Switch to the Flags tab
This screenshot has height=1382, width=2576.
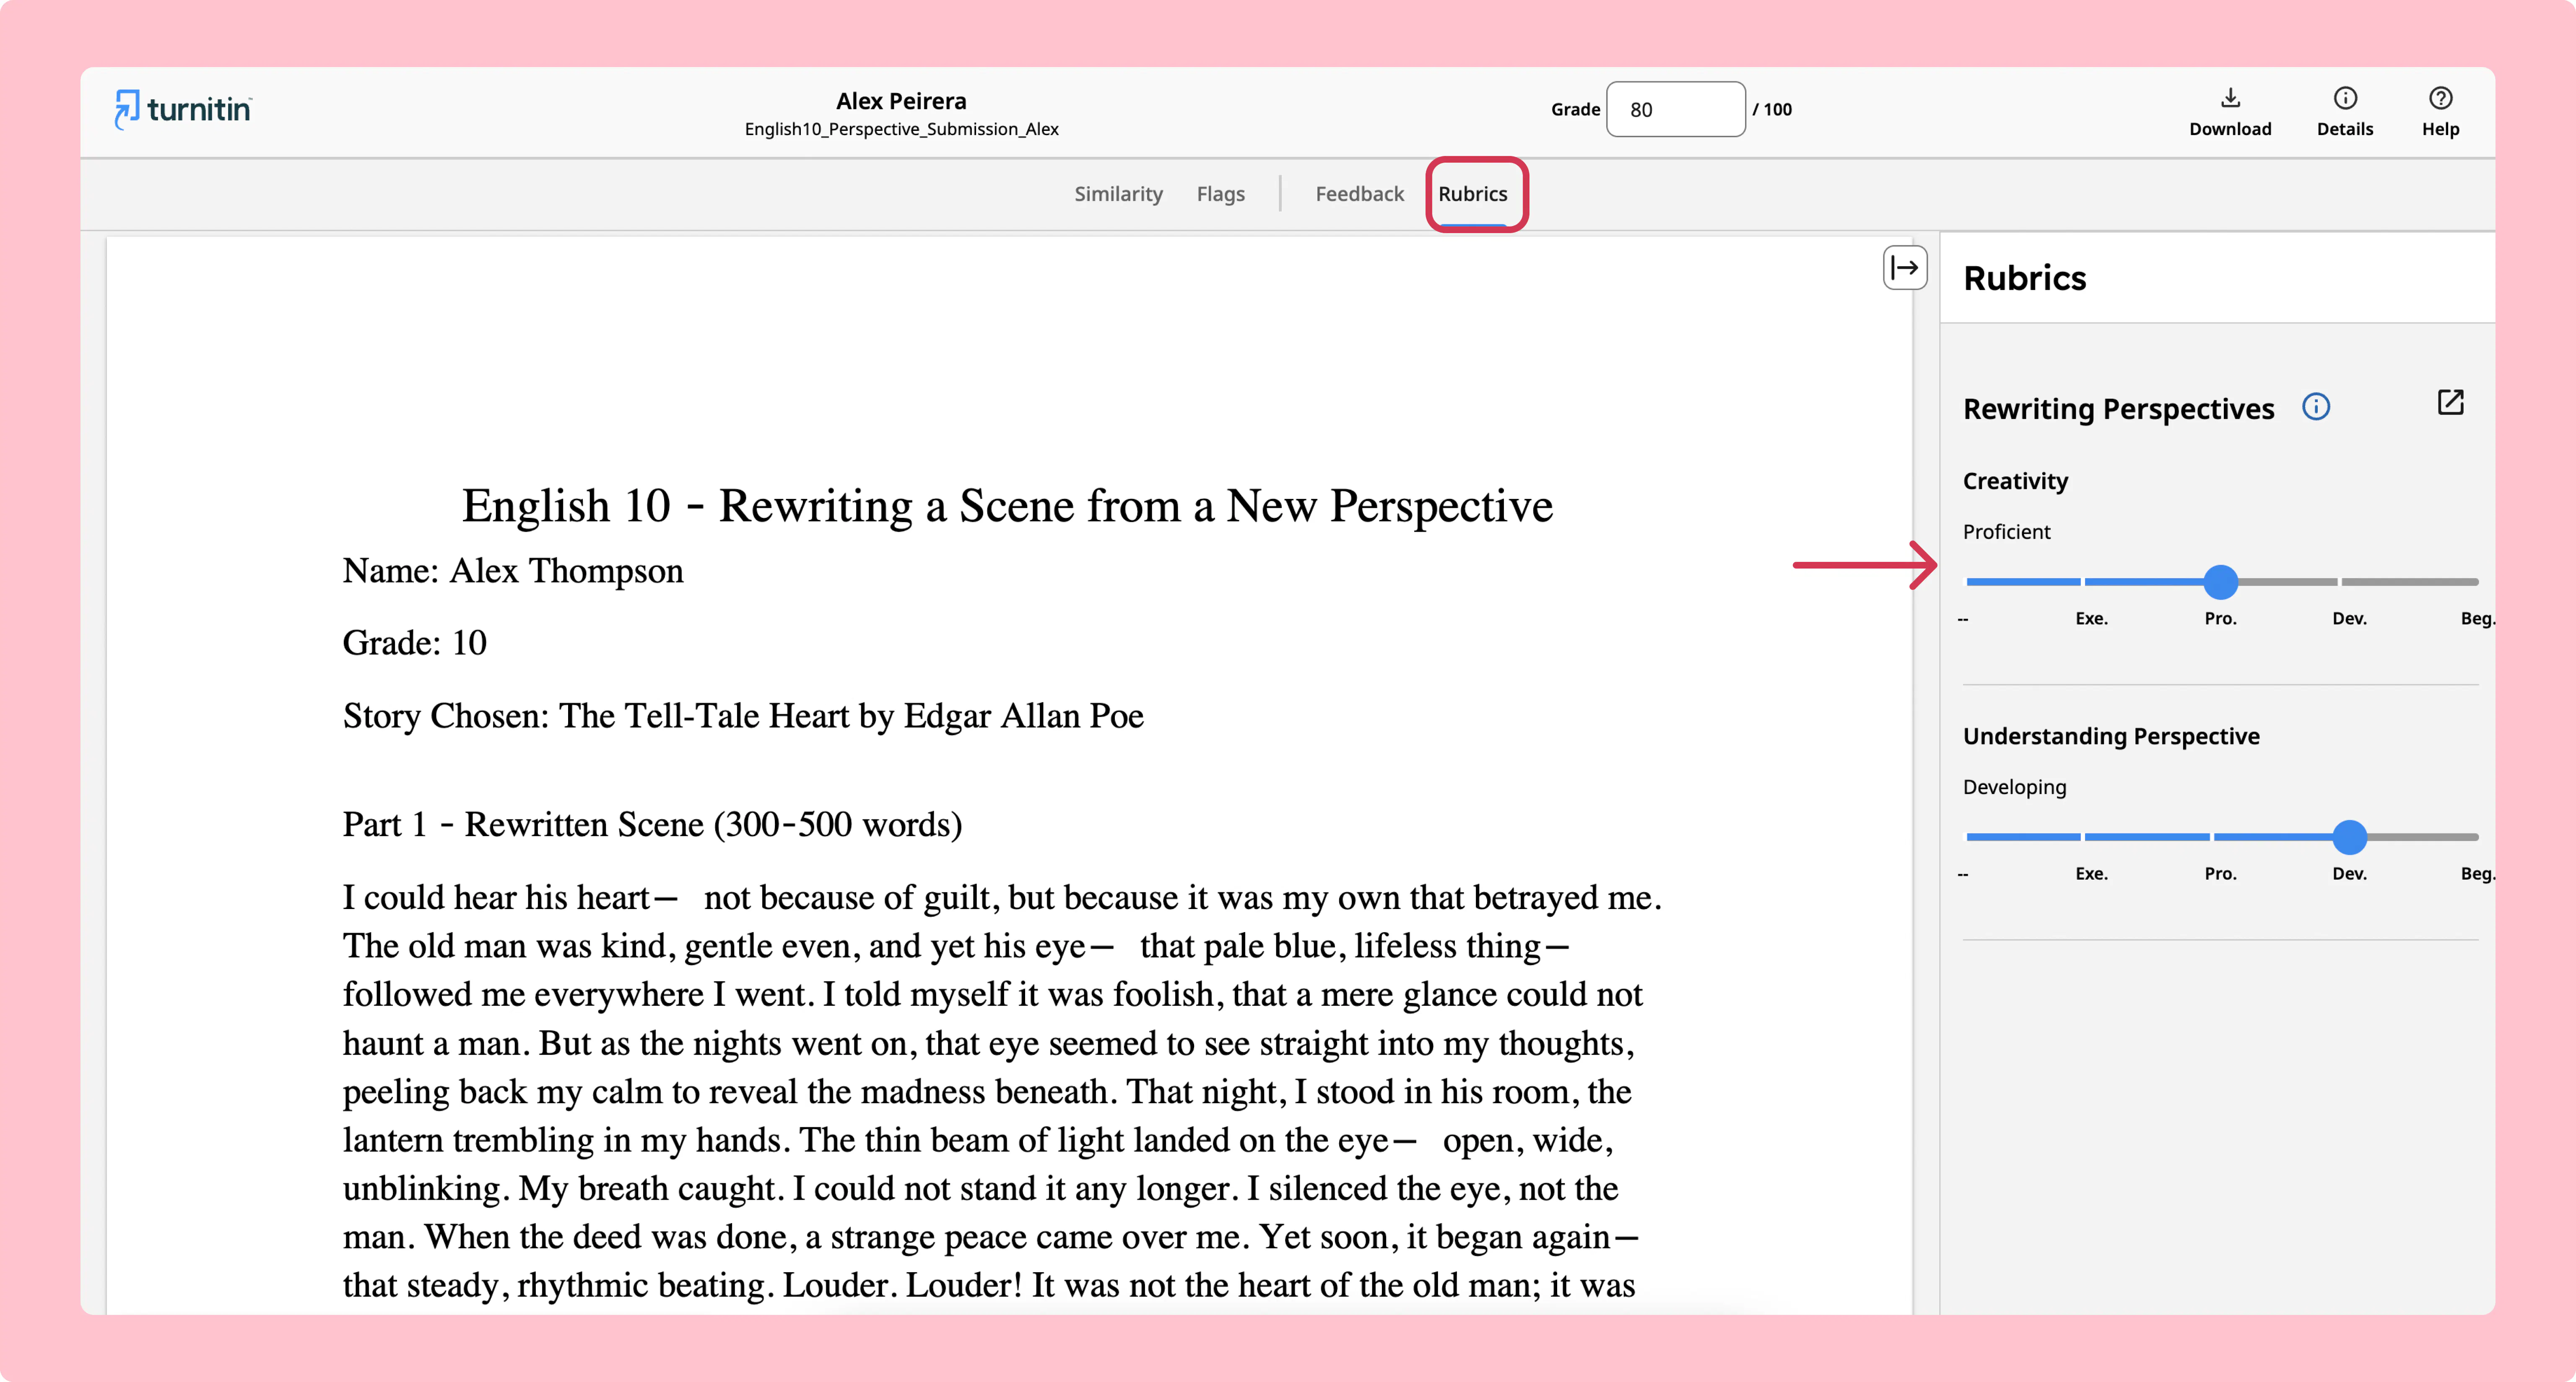1220,194
